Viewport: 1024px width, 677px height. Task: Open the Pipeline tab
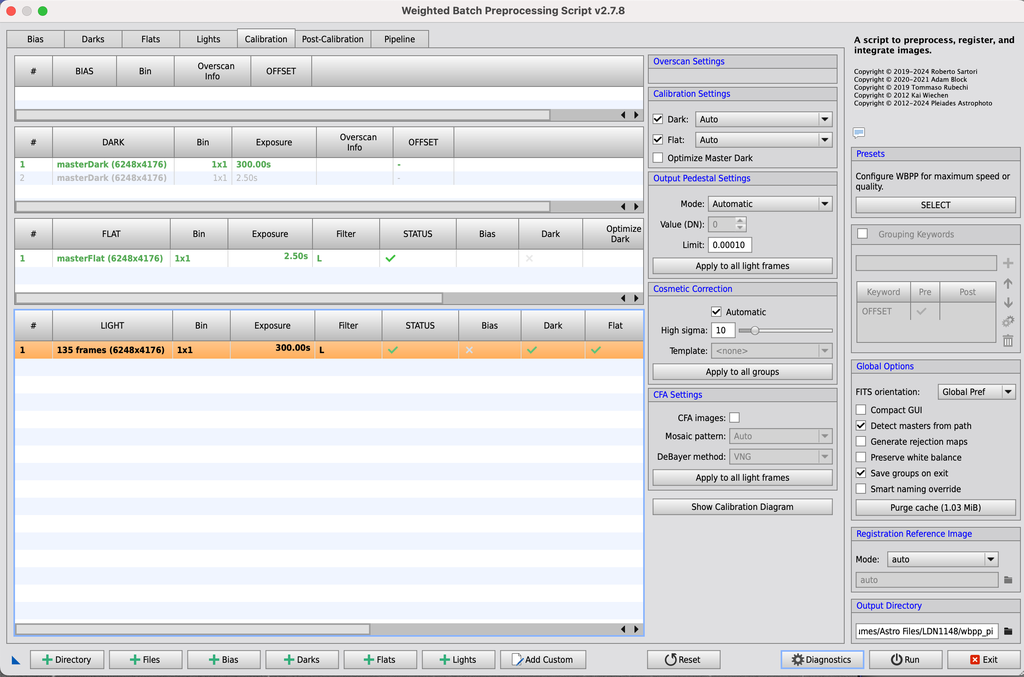pos(399,39)
